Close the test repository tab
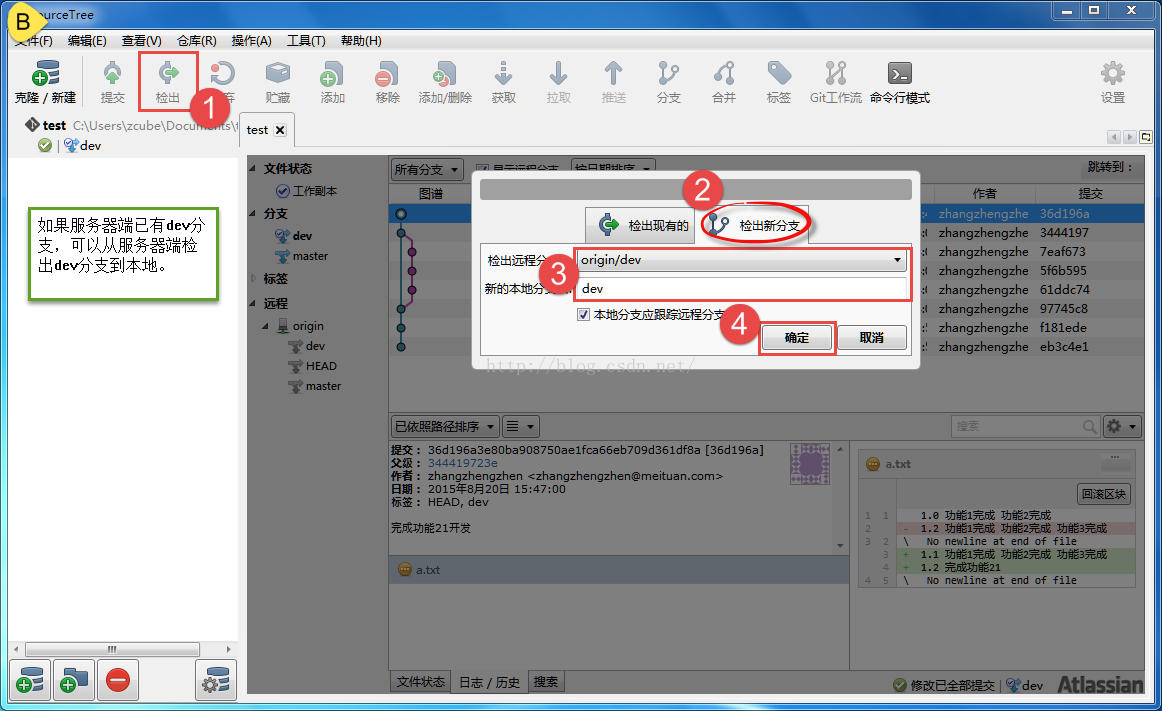 click(280, 130)
